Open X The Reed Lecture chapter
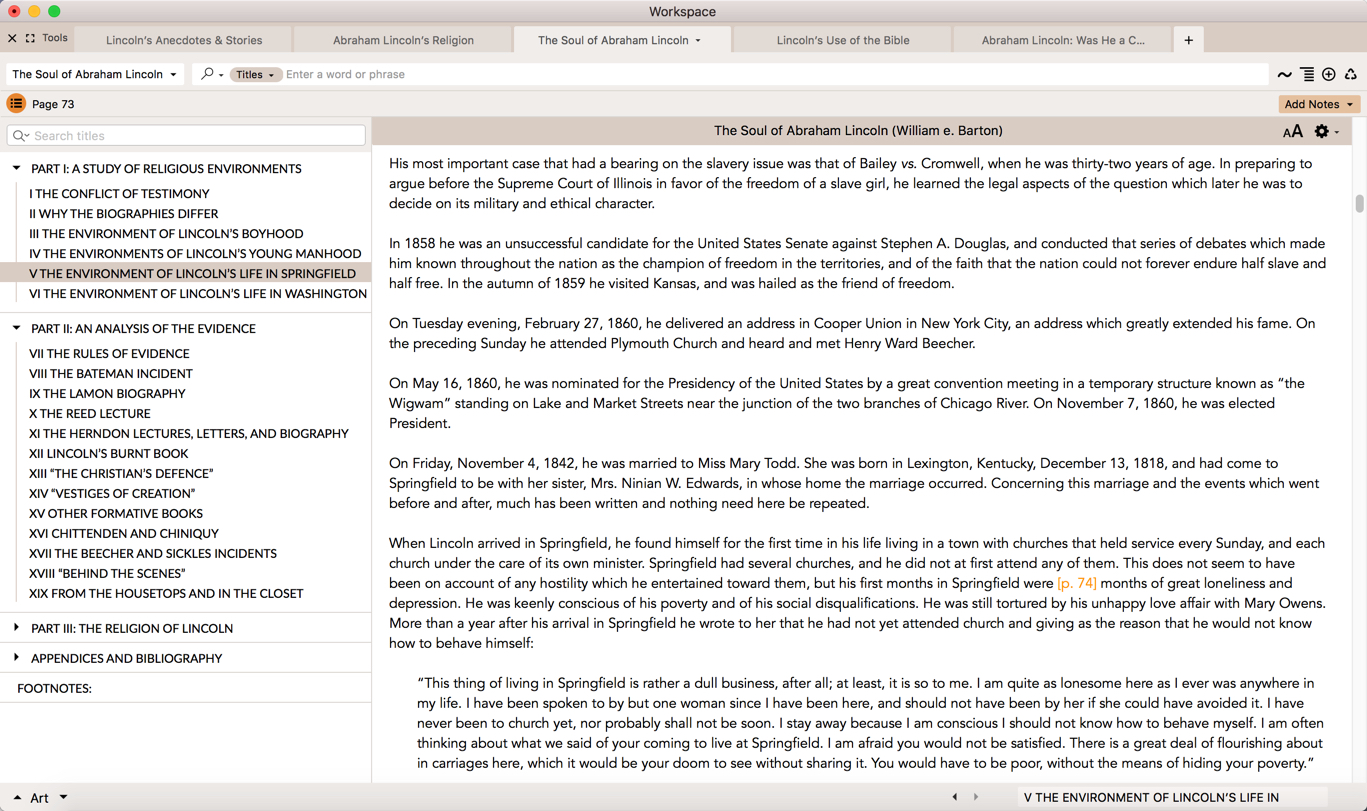 (90, 414)
